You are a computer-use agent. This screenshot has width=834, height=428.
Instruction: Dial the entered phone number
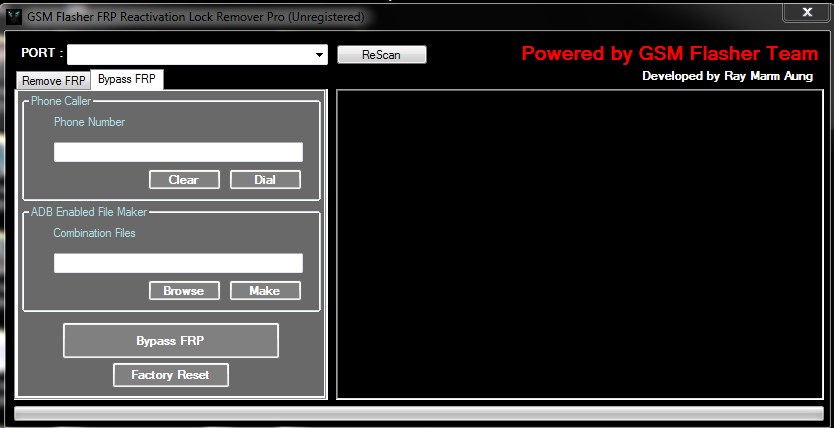click(265, 180)
